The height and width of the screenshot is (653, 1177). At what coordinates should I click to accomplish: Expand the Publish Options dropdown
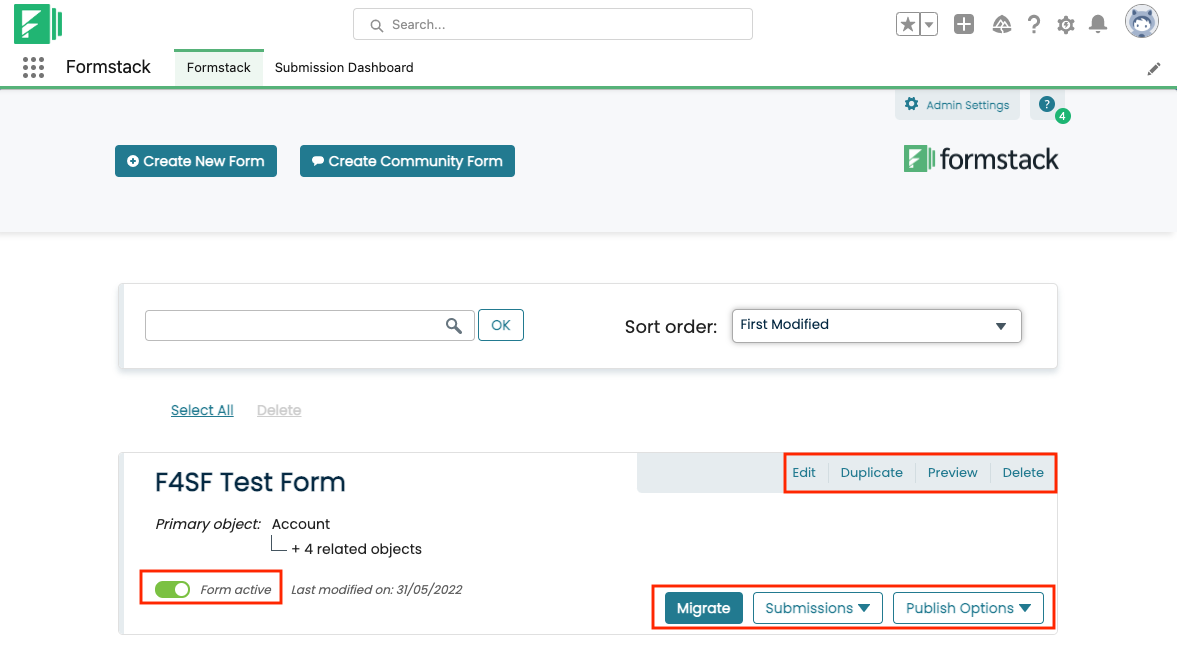[x=967, y=608]
